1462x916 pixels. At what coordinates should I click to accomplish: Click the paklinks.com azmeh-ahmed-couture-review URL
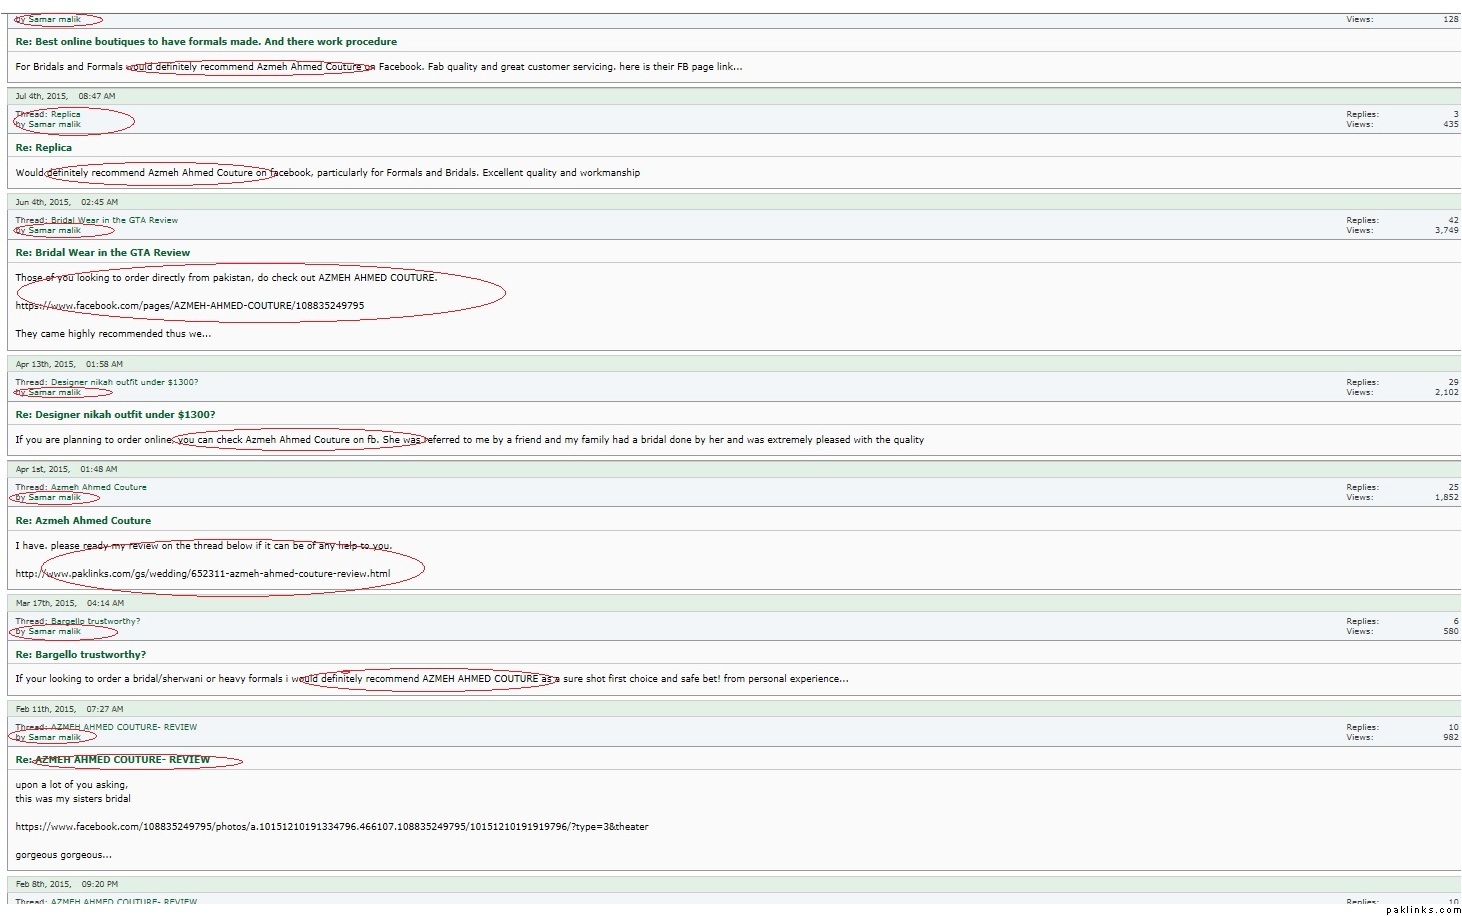203,574
